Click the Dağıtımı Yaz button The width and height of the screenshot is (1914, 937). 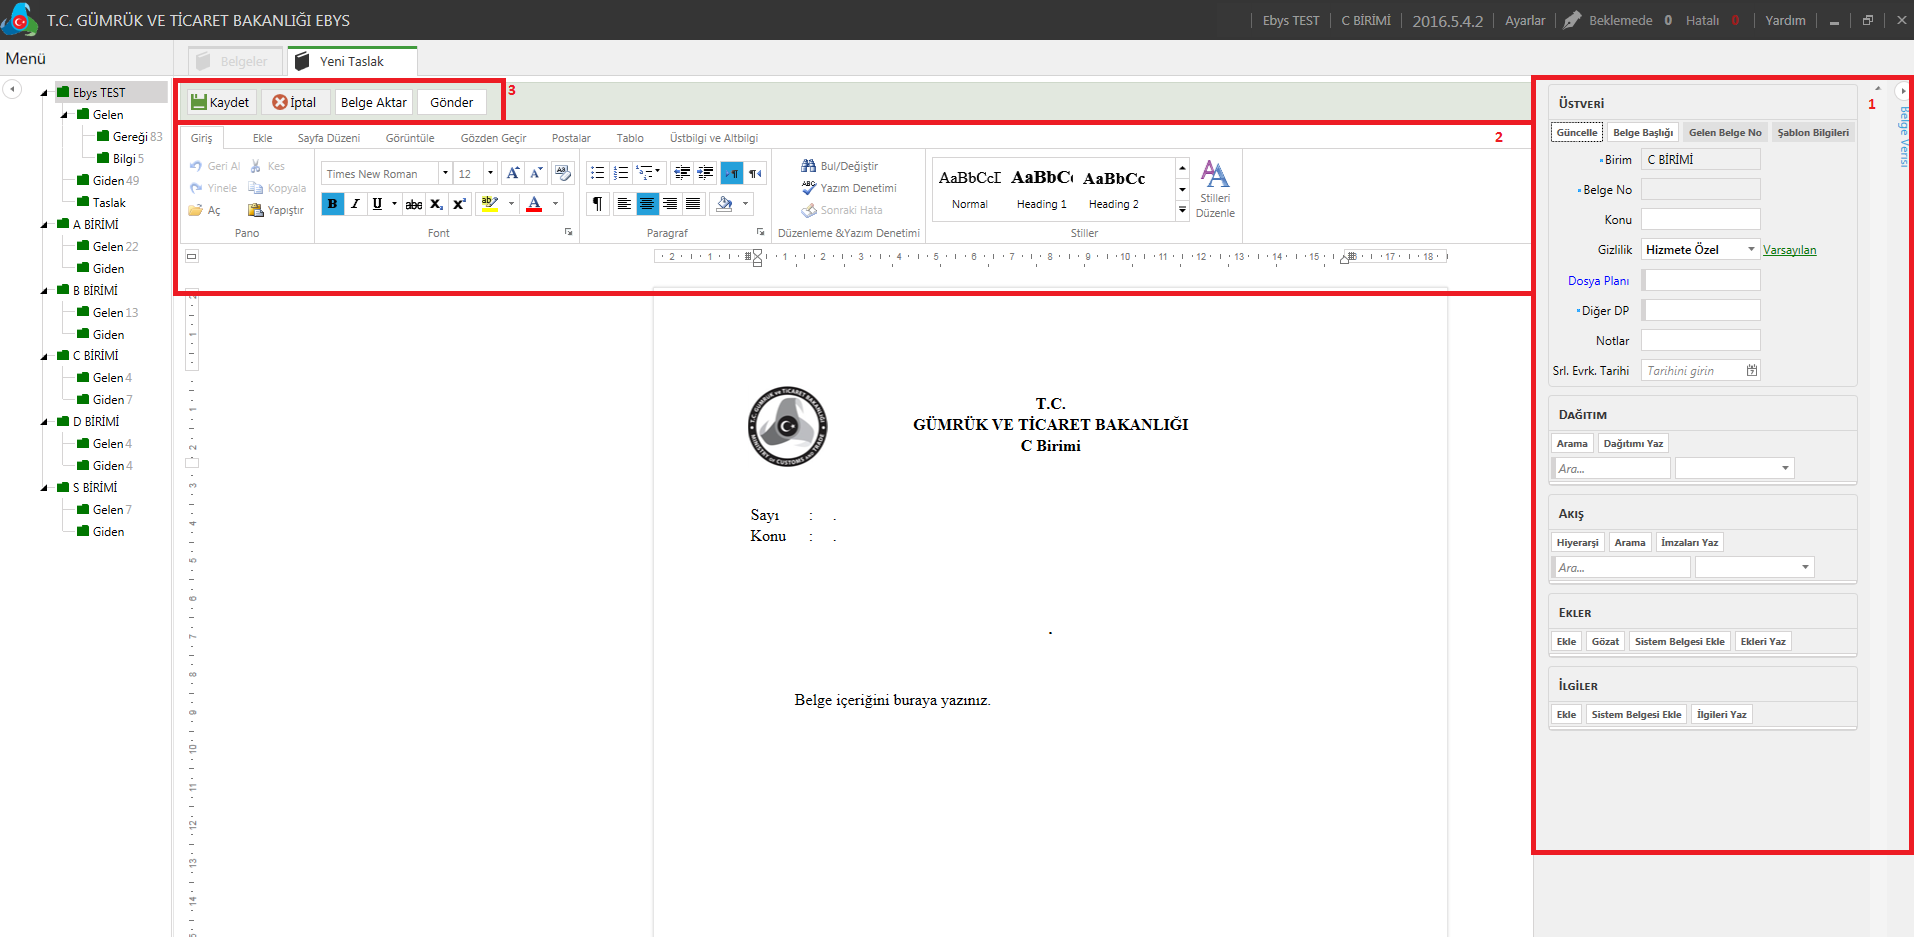click(x=1633, y=443)
